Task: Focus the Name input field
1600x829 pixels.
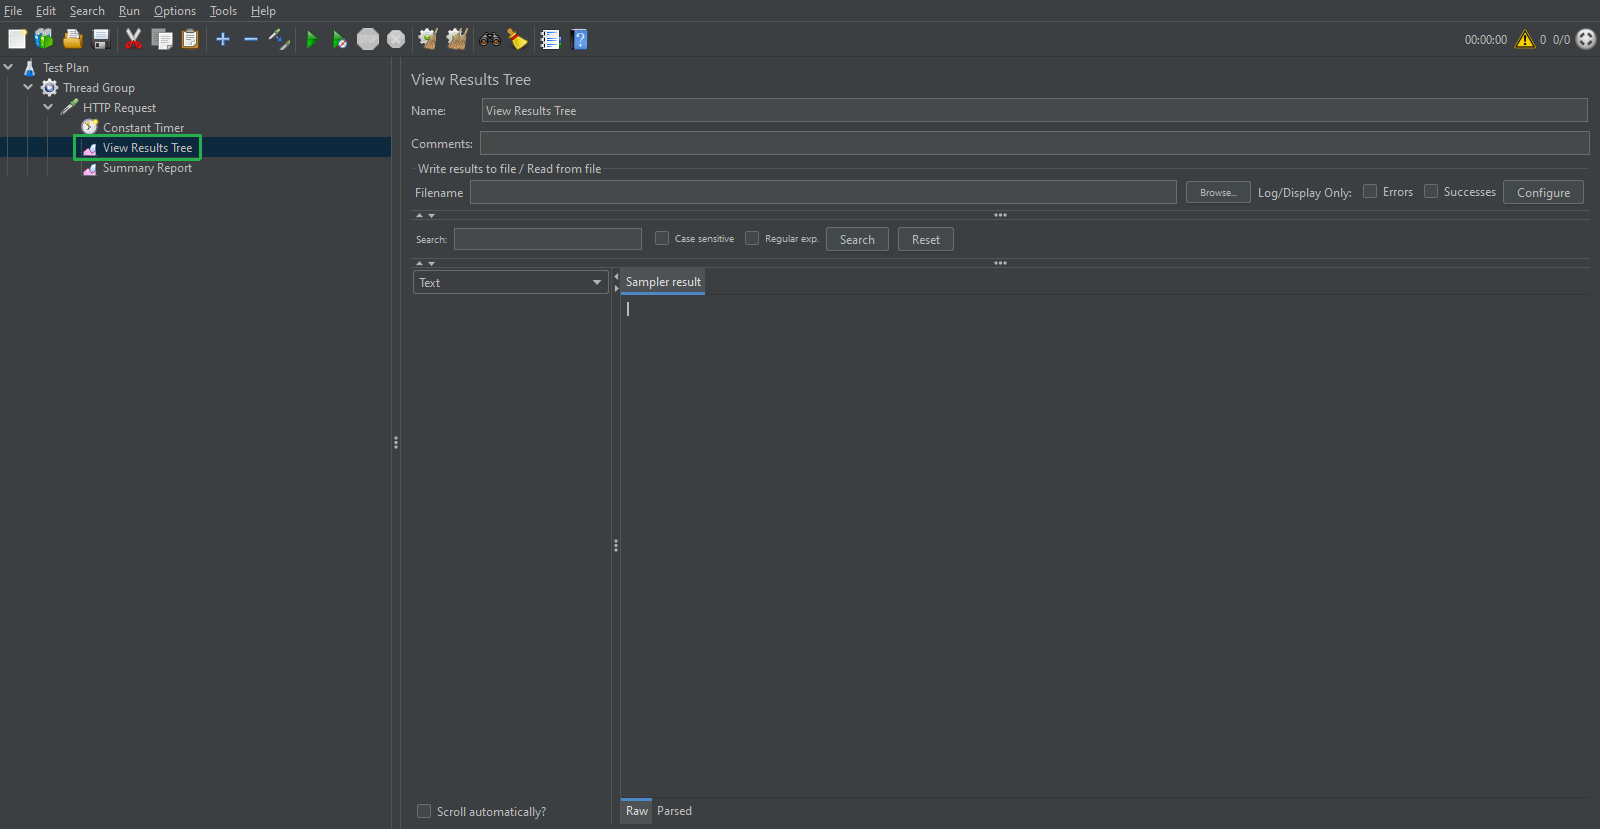Action: (1035, 110)
